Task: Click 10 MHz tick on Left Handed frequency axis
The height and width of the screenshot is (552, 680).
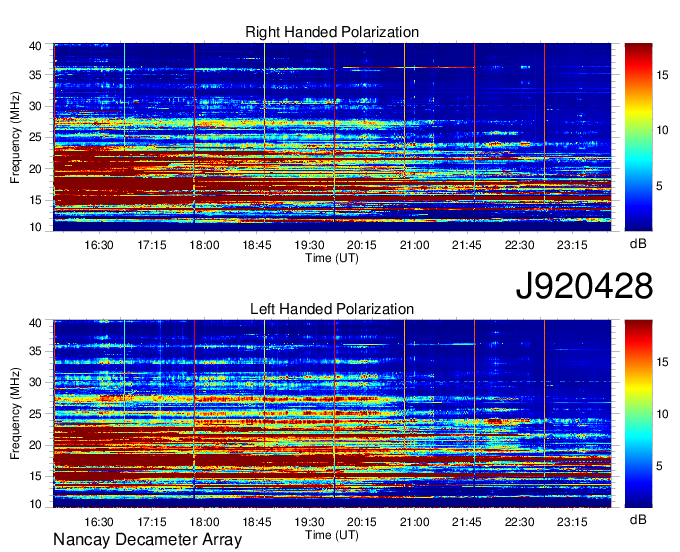Action: click(35, 504)
